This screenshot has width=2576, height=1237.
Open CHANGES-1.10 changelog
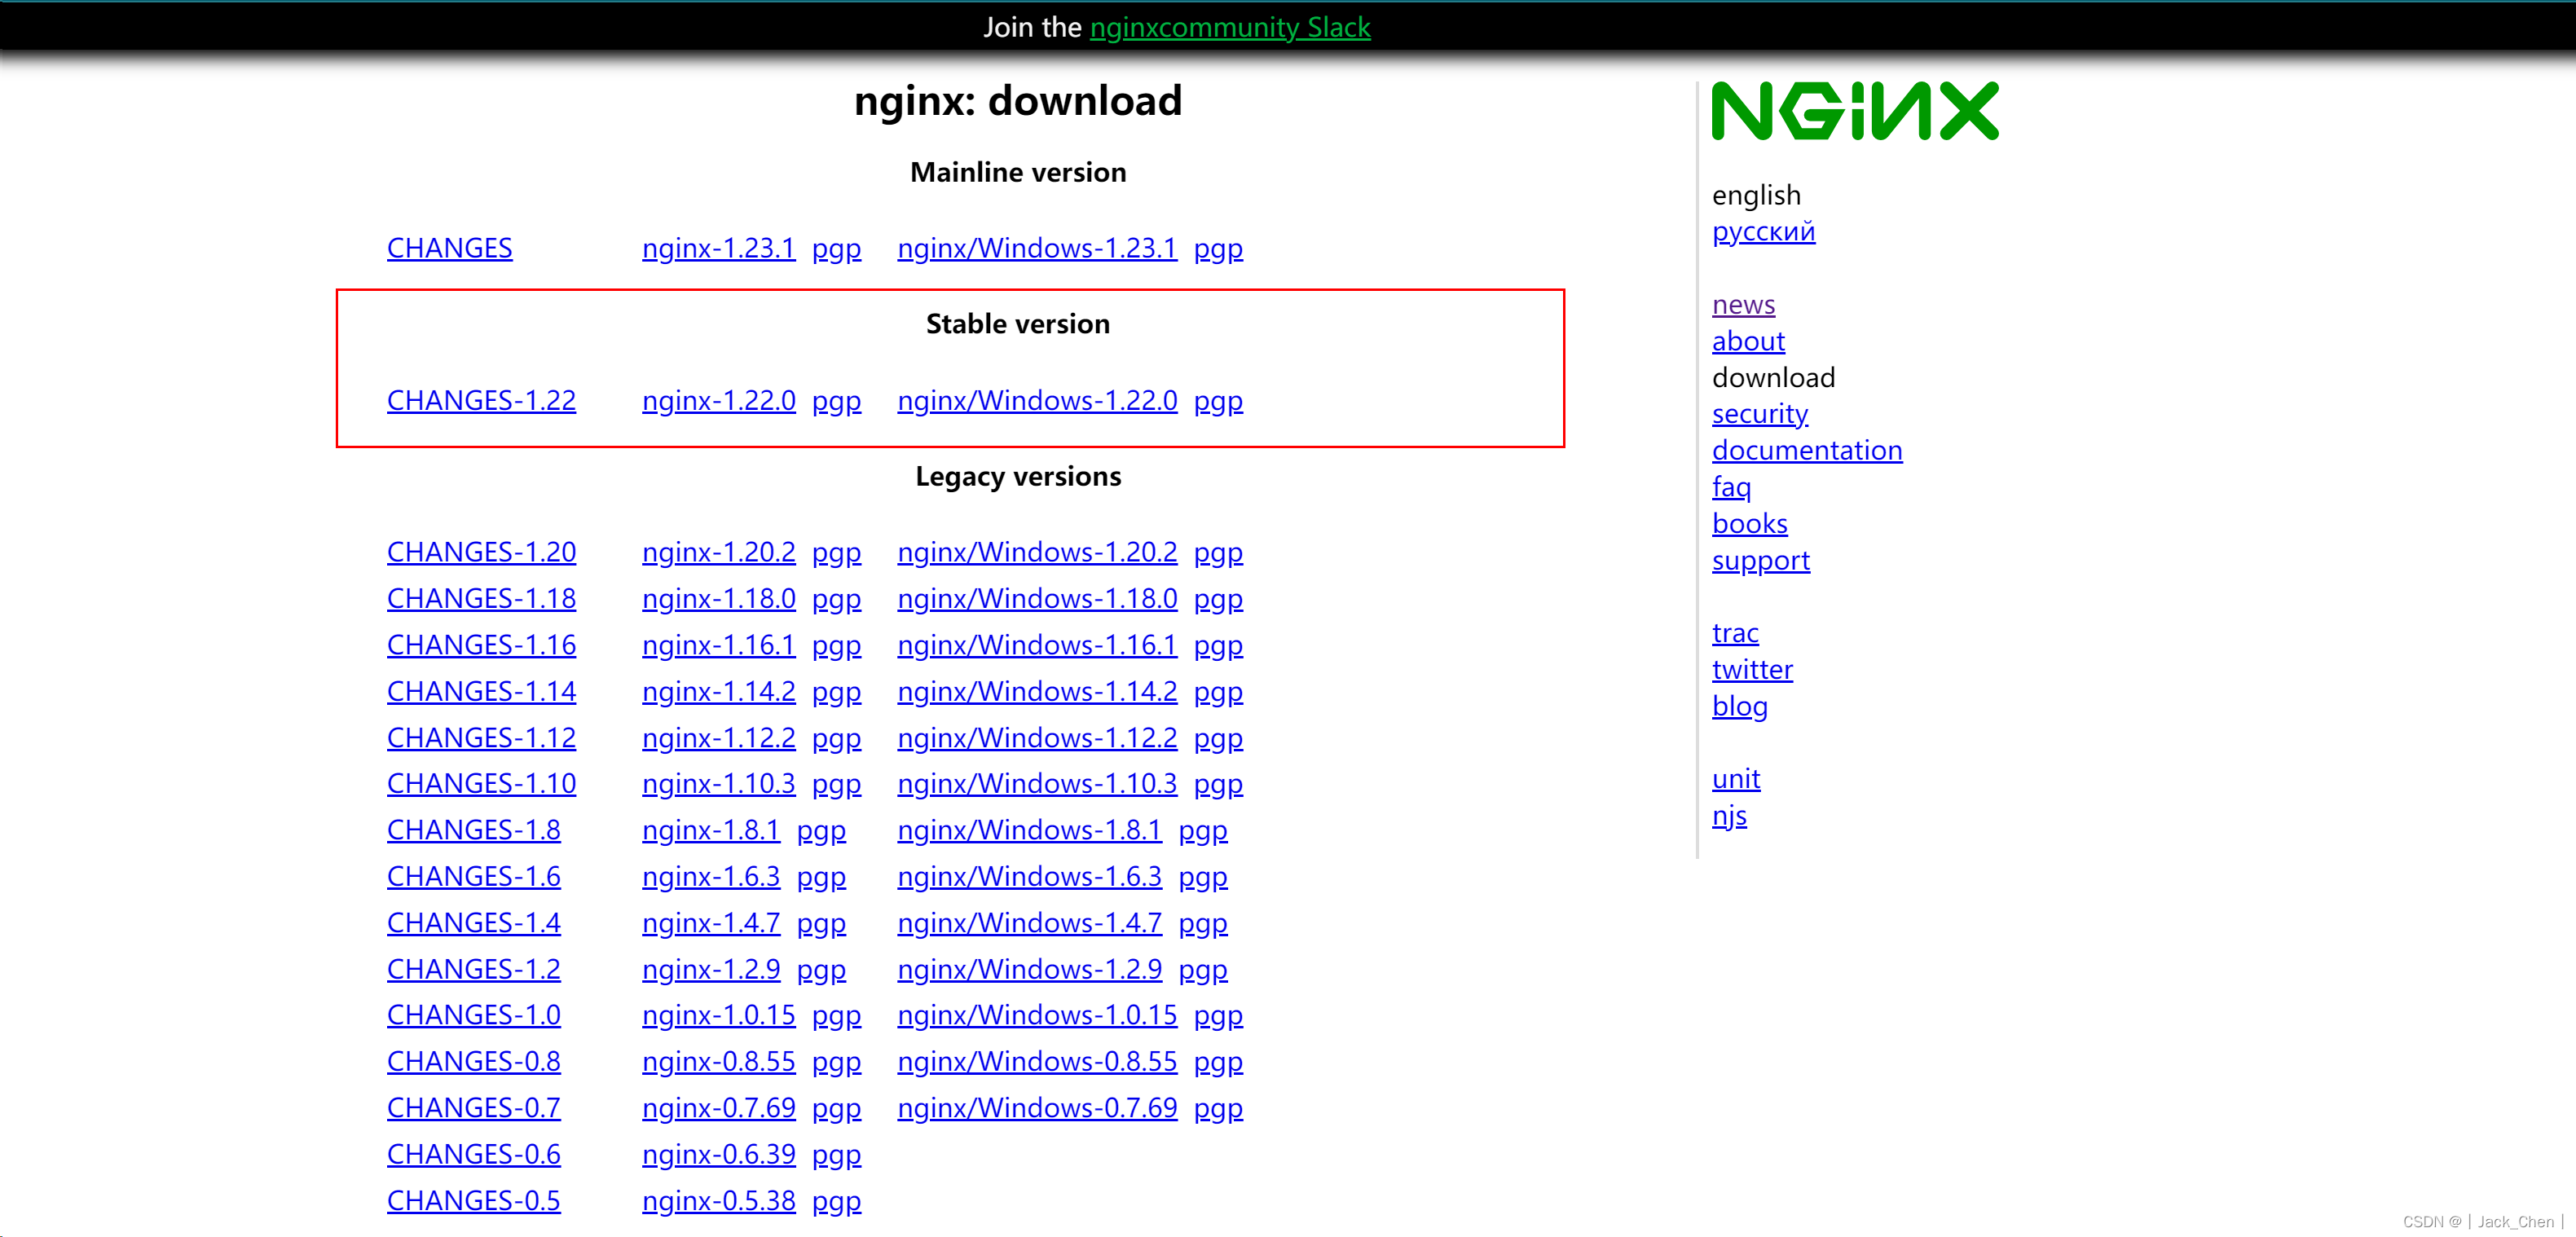coord(482,783)
